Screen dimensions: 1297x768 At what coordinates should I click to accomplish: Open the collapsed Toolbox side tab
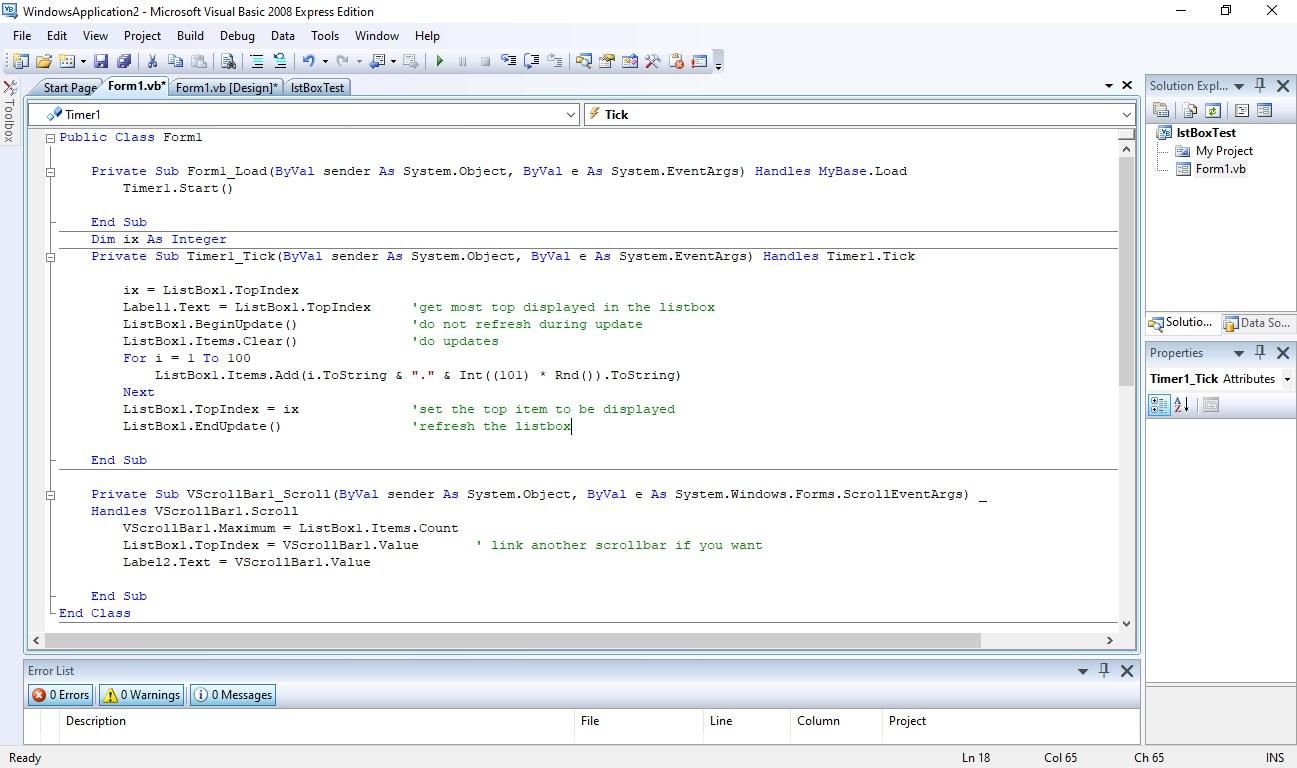coord(9,112)
